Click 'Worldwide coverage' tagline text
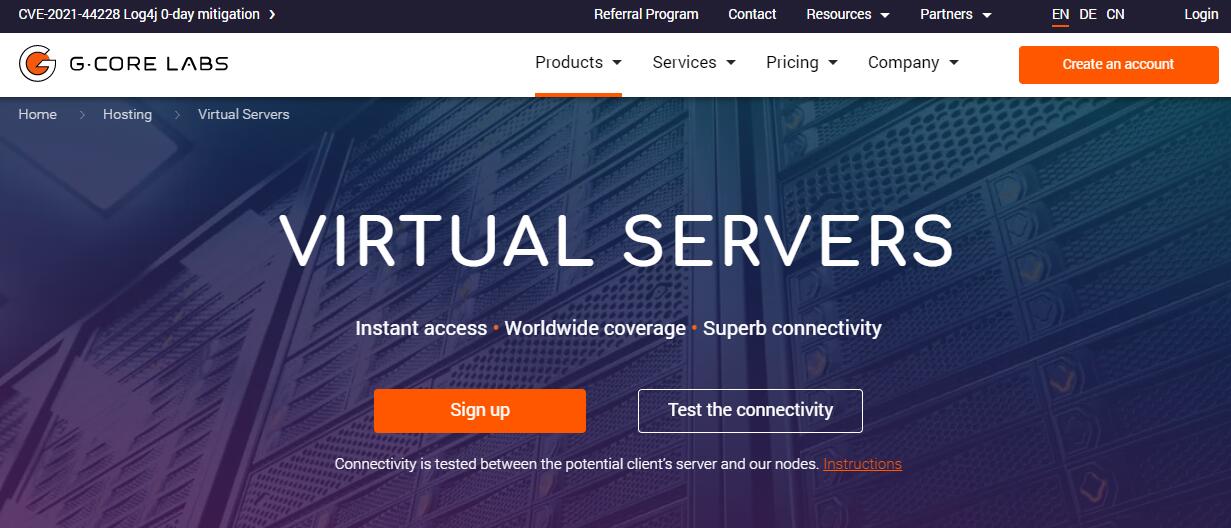Screen dimensions: 1231x528 point(595,328)
